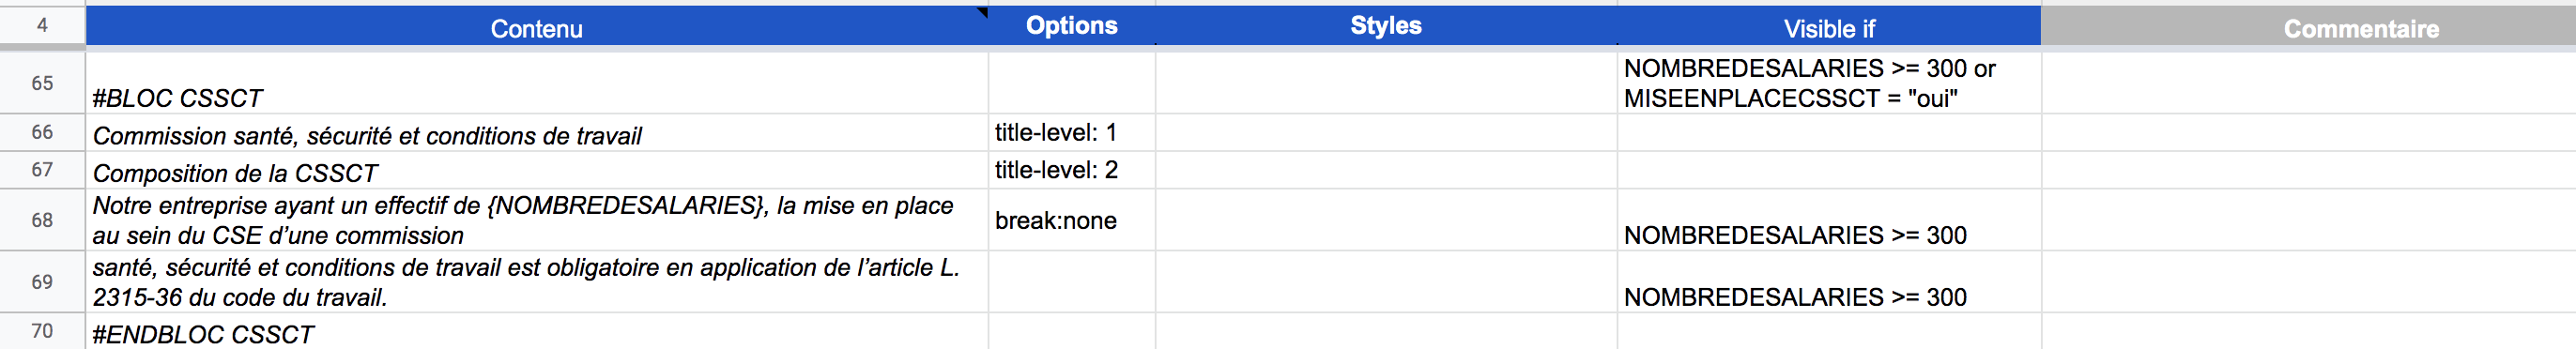Select row header 69

[42, 282]
